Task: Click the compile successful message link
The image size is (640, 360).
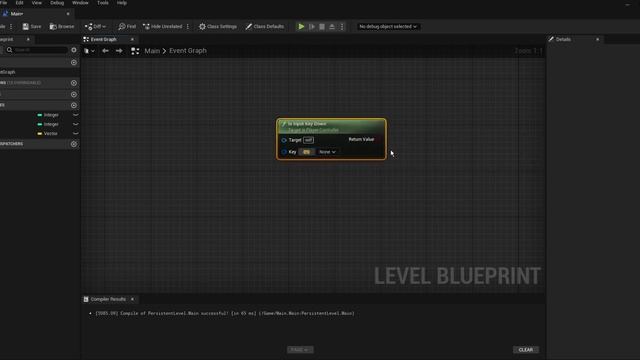Action: (x=225, y=313)
